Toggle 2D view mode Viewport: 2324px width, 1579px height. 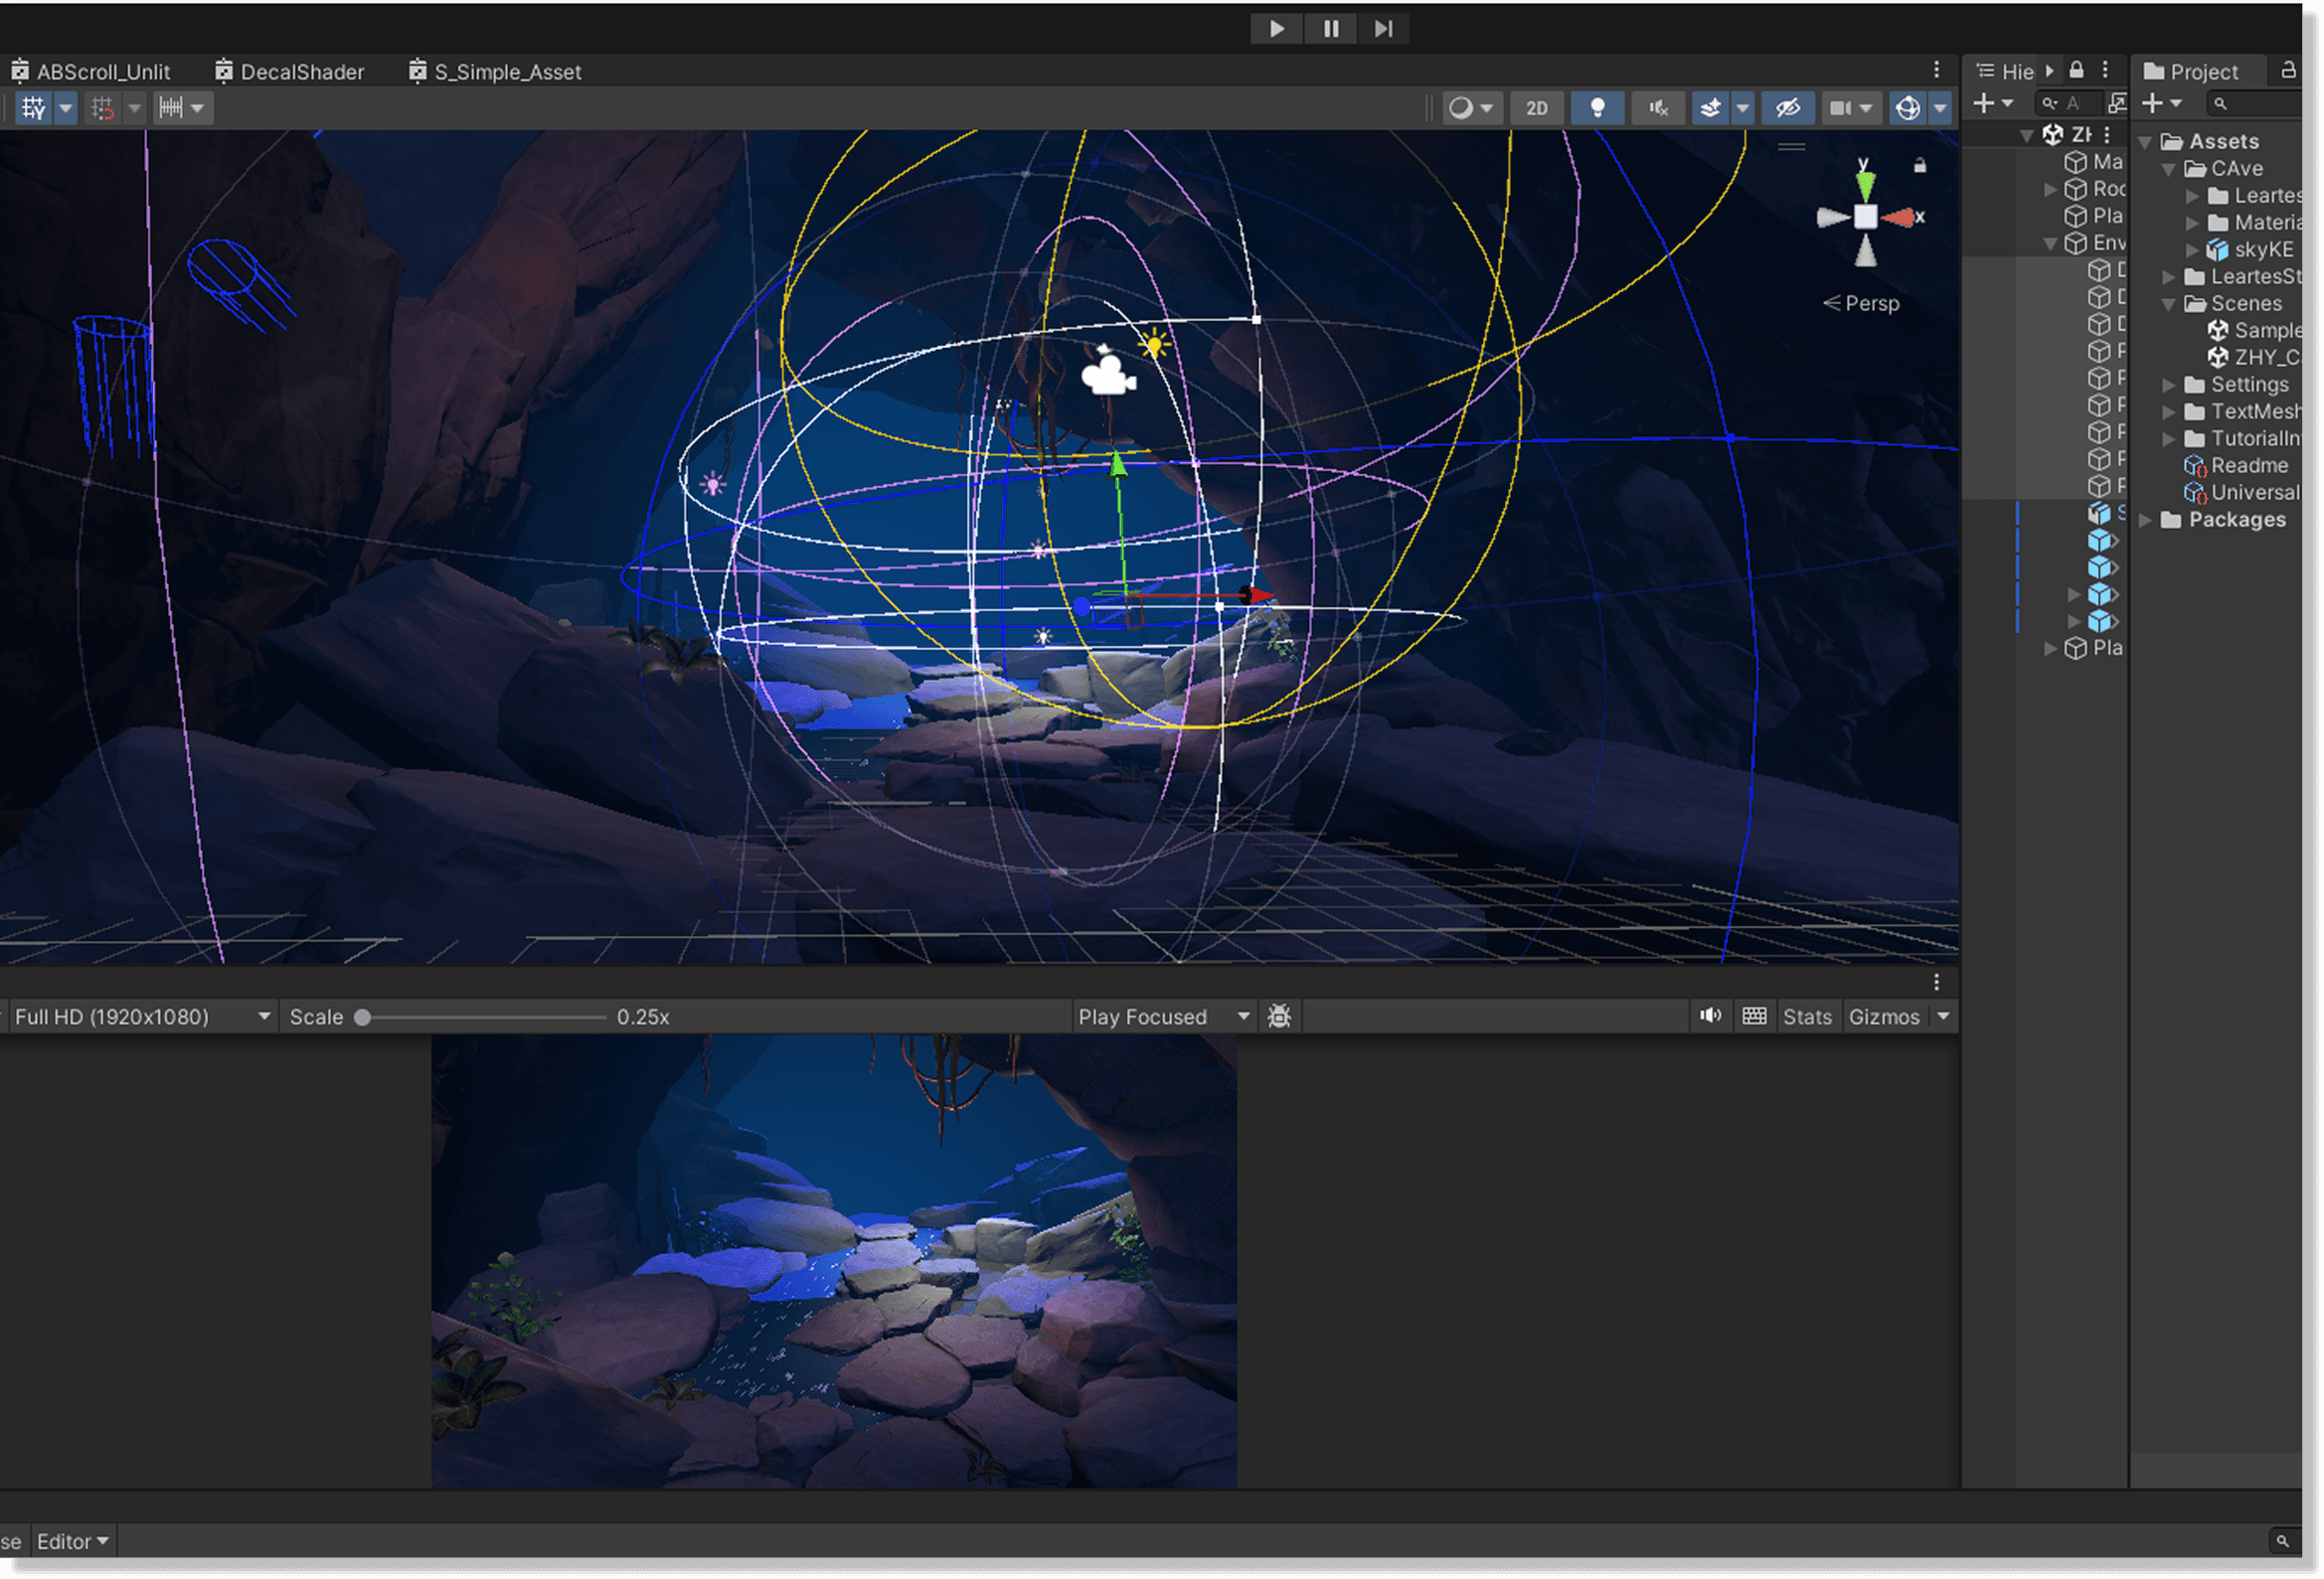pos(1536,108)
